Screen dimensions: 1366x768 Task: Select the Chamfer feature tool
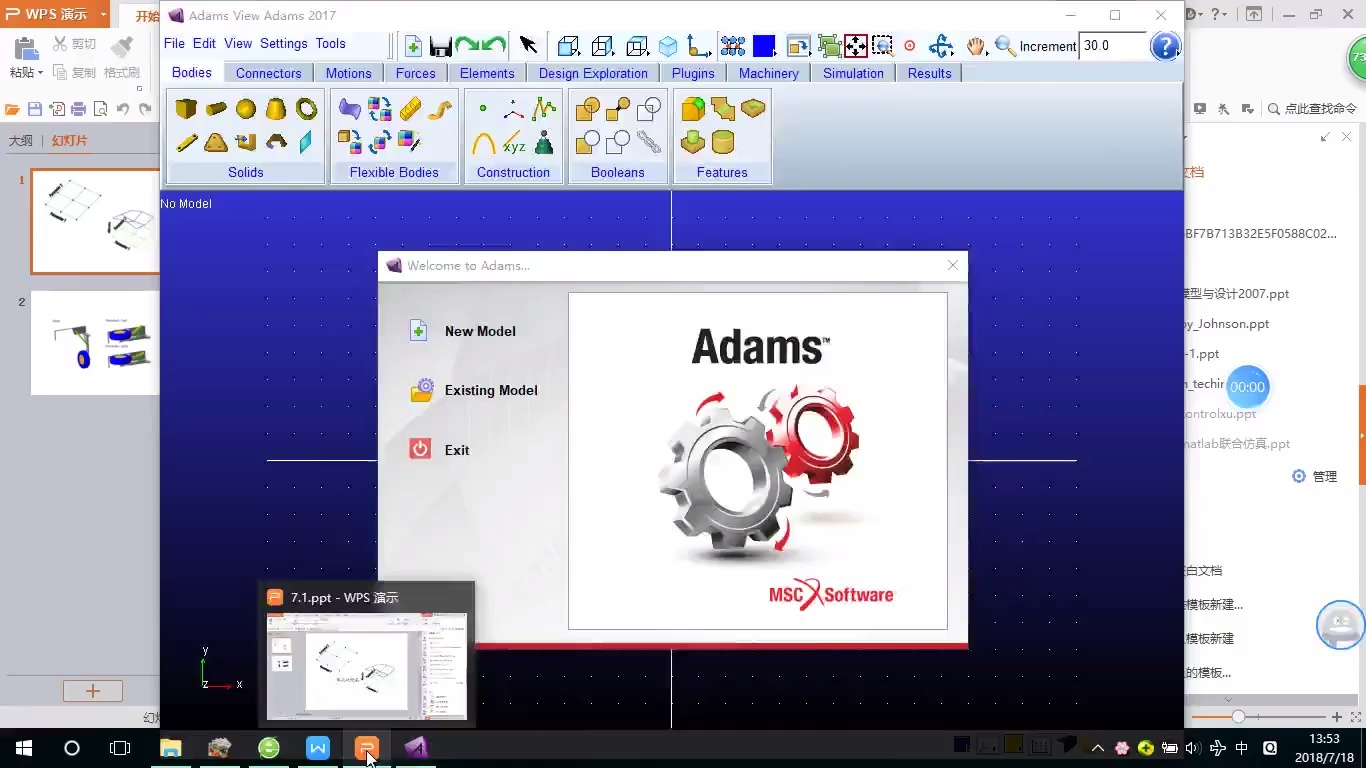tap(722, 109)
